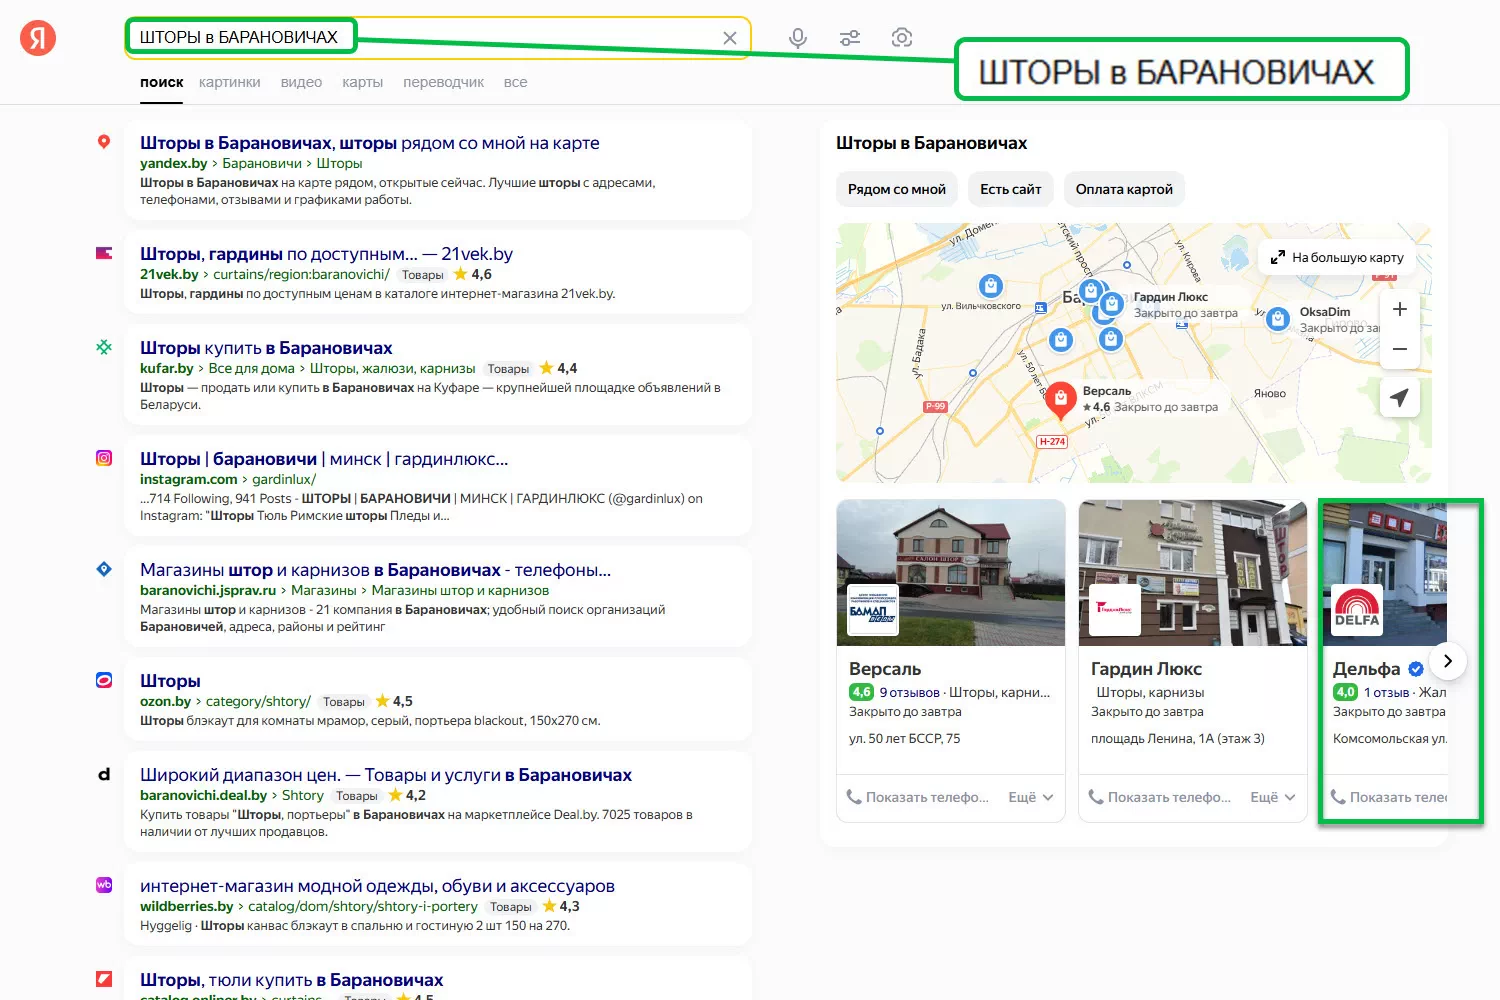Zoom in on the map
This screenshot has height=1000, width=1500.
(x=1399, y=309)
